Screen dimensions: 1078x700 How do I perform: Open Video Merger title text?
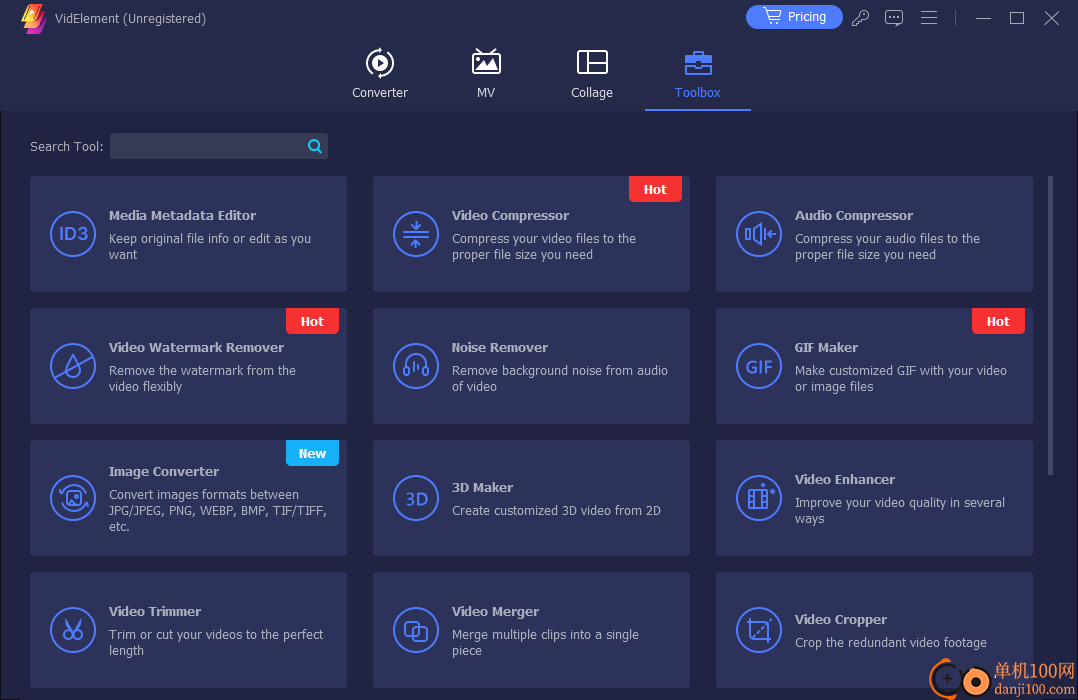(x=495, y=611)
